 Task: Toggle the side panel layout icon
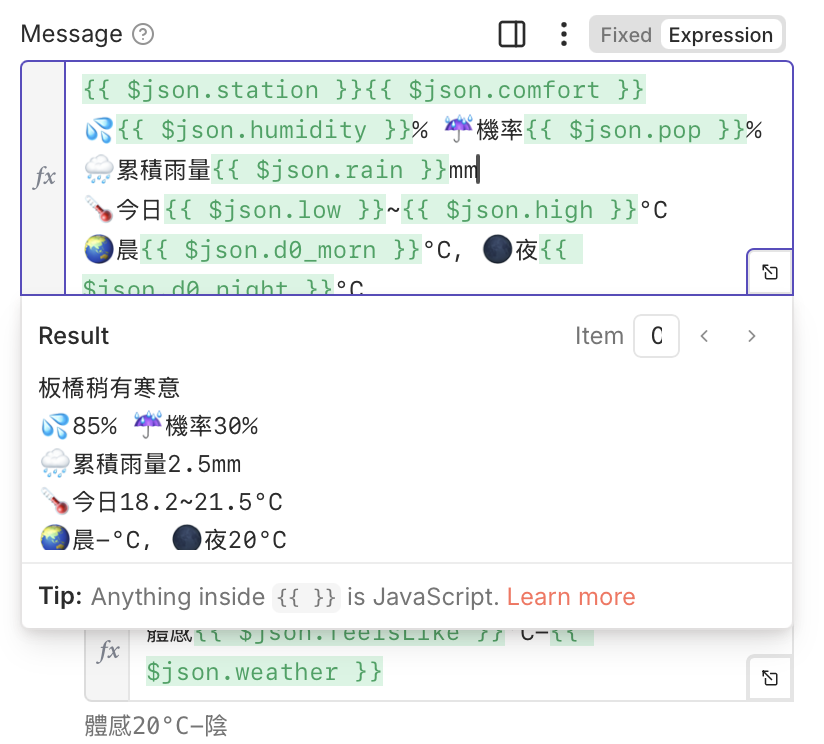pos(512,35)
